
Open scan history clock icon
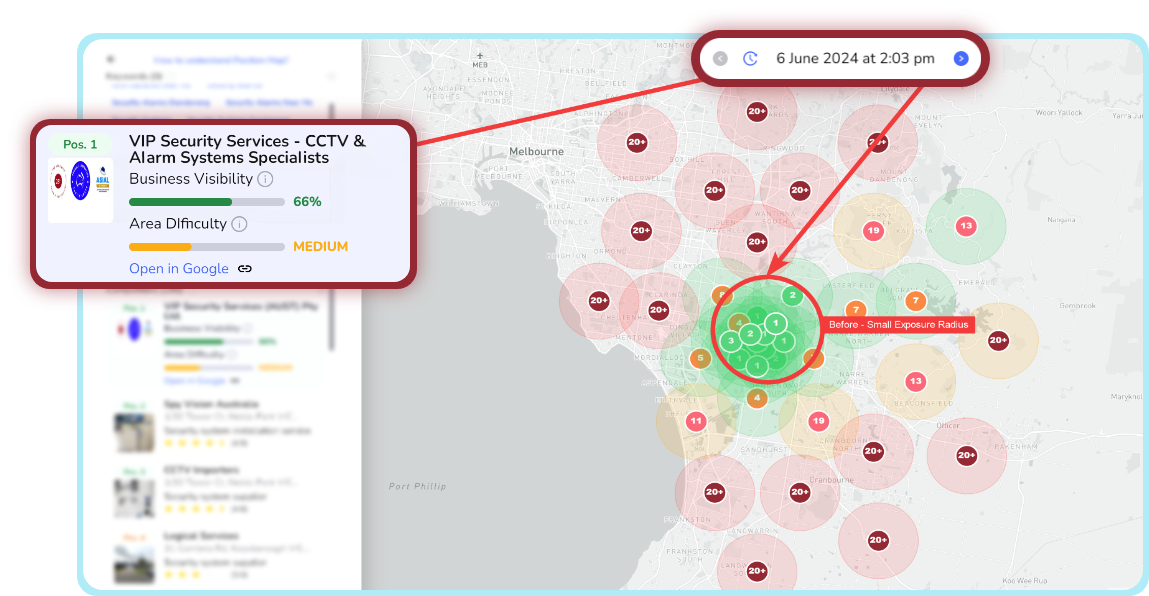[750, 59]
